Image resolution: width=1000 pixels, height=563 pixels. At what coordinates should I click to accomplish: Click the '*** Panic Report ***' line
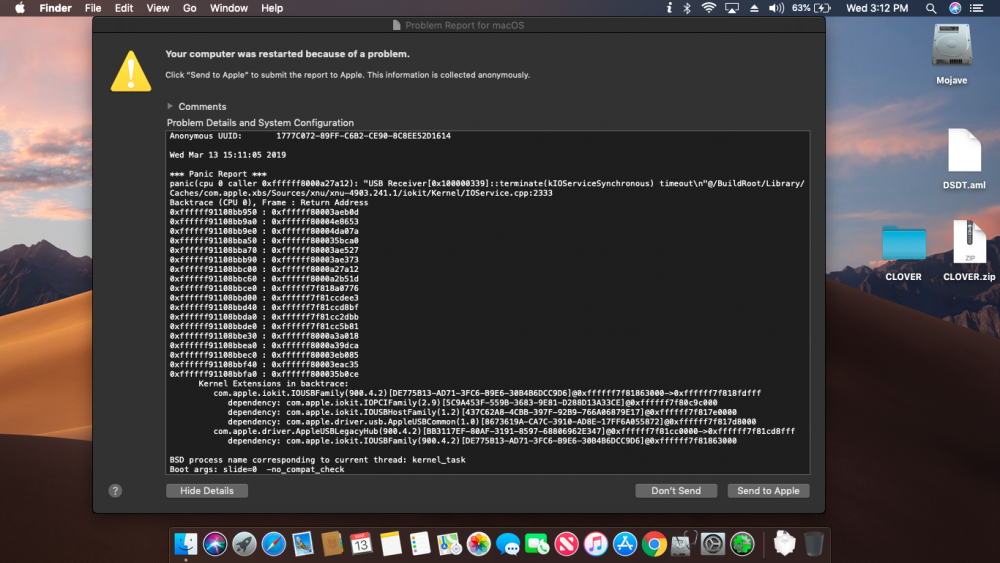coord(218,173)
